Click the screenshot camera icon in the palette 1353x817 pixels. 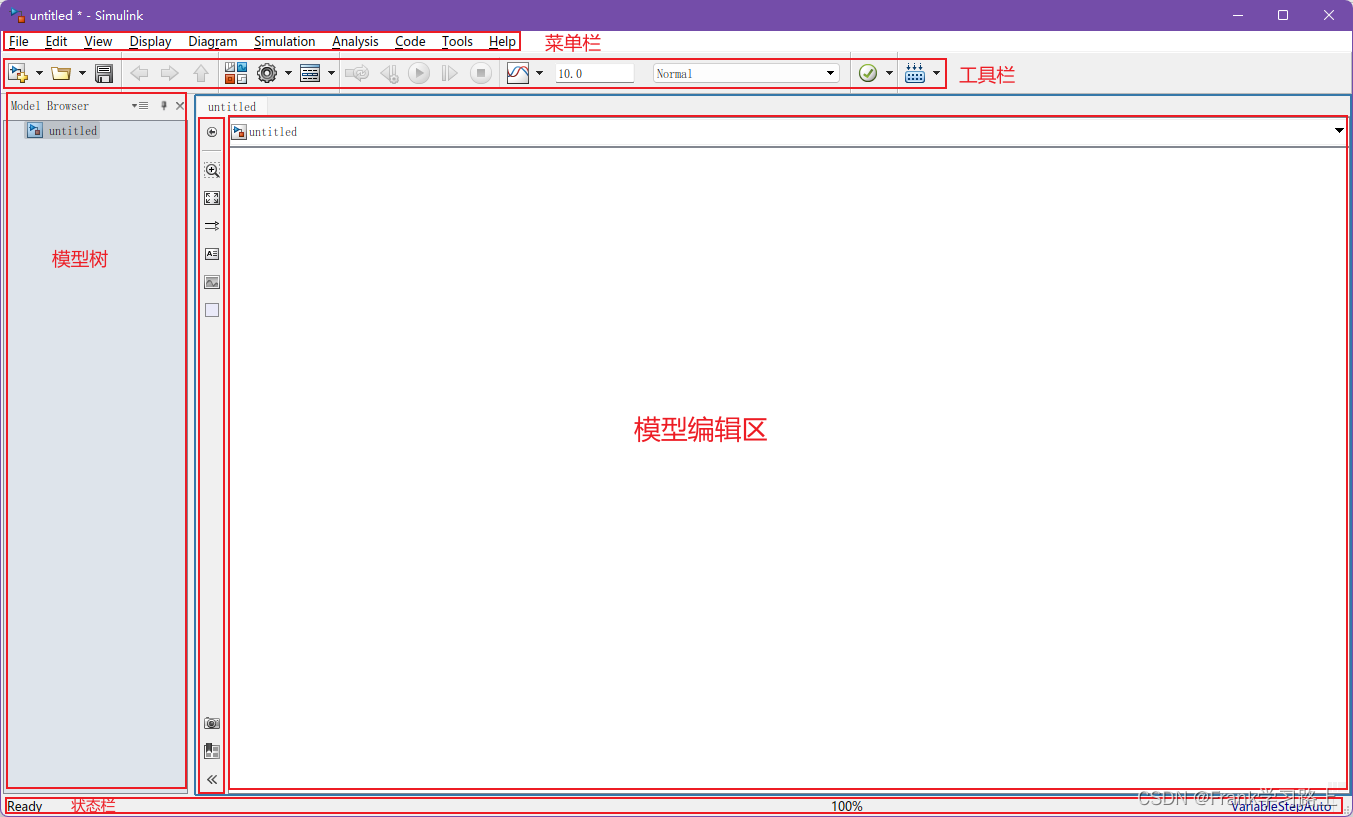pos(211,723)
